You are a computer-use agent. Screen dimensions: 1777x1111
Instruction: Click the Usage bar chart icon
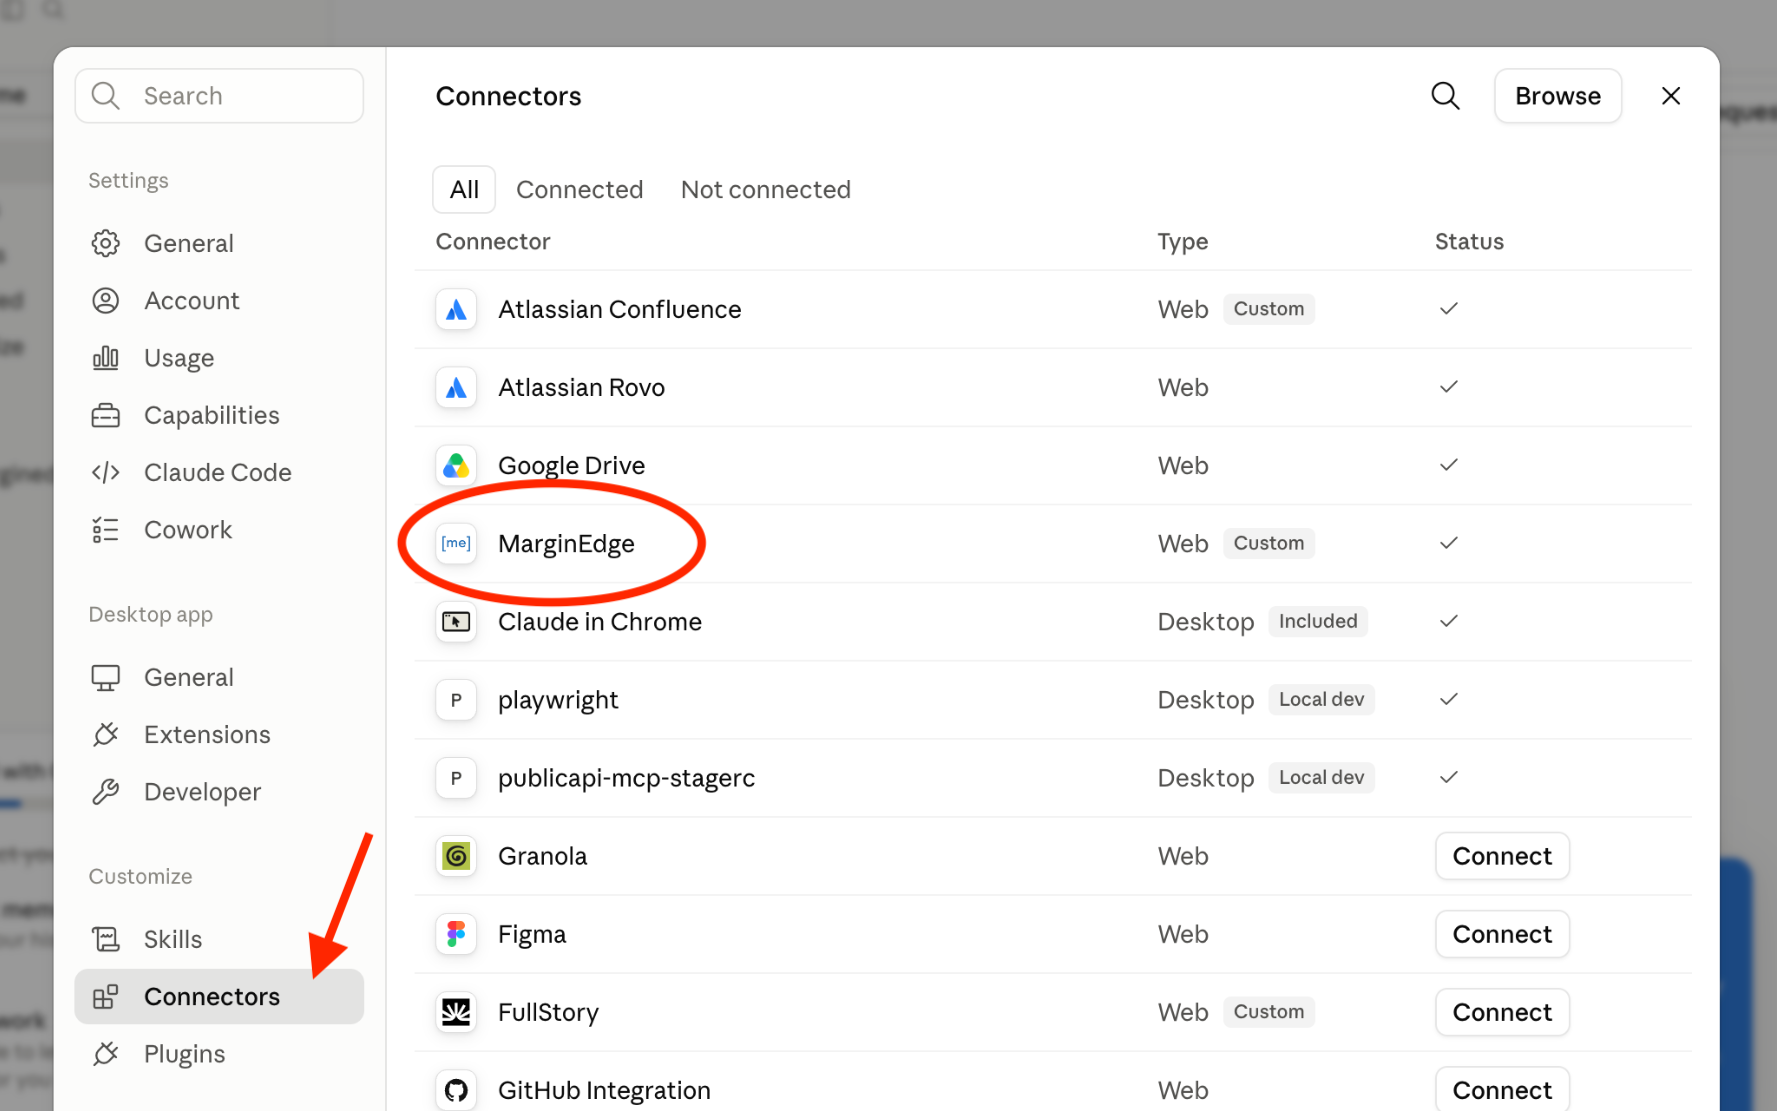[105, 358]
